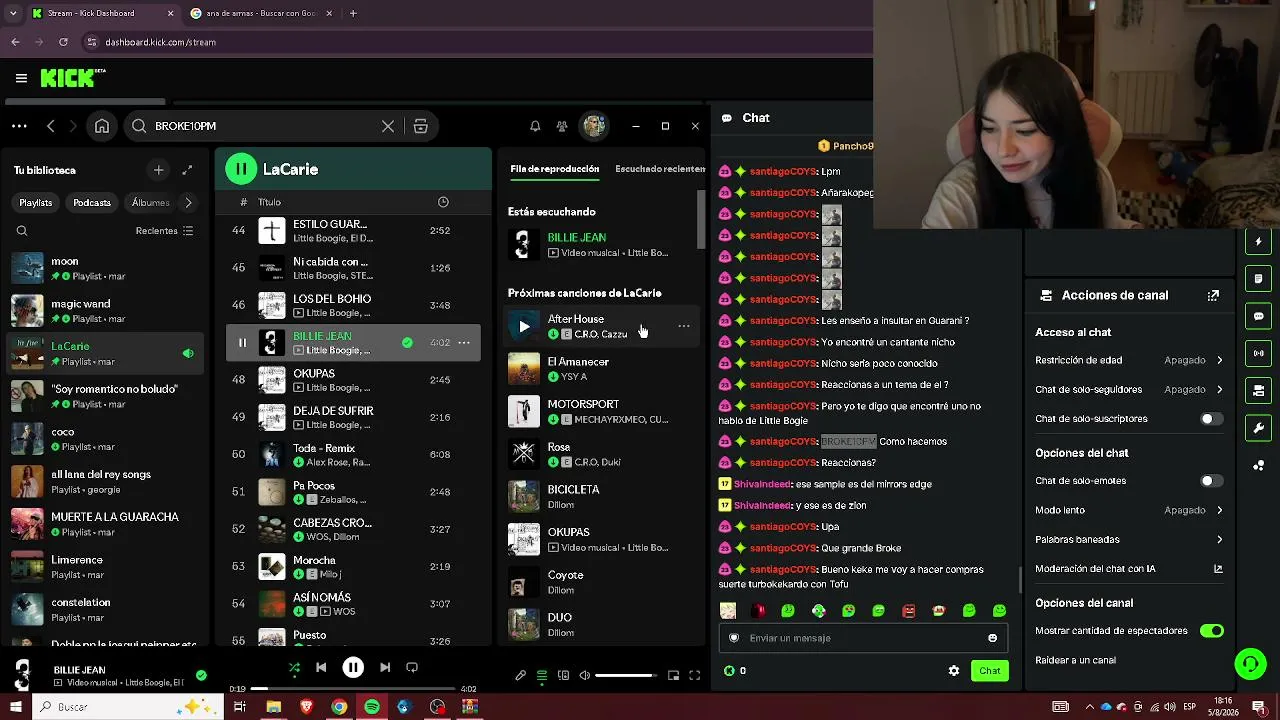Open the emoji picker in chat input

(992, 638)
